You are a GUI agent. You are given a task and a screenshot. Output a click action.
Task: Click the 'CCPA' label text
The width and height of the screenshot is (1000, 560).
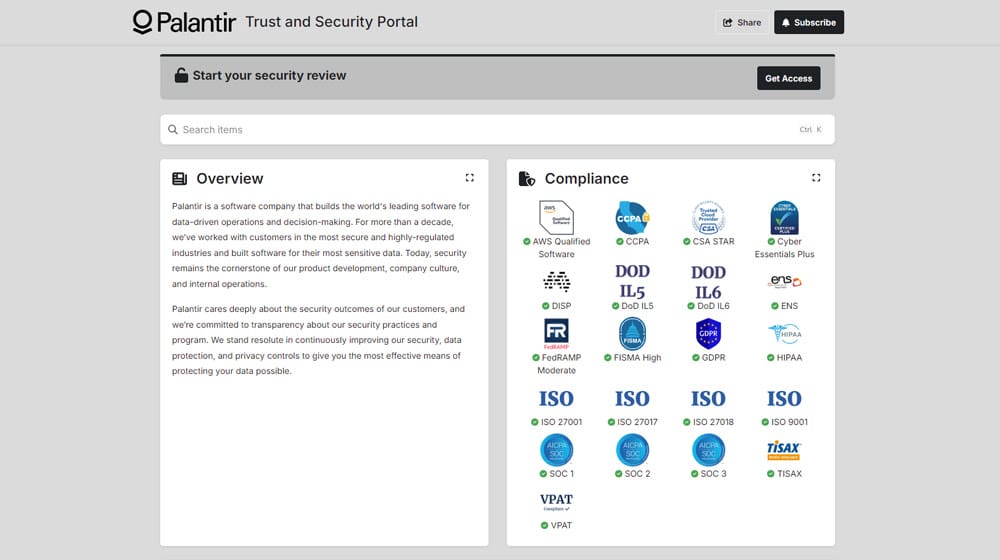(x=637, y=241)
